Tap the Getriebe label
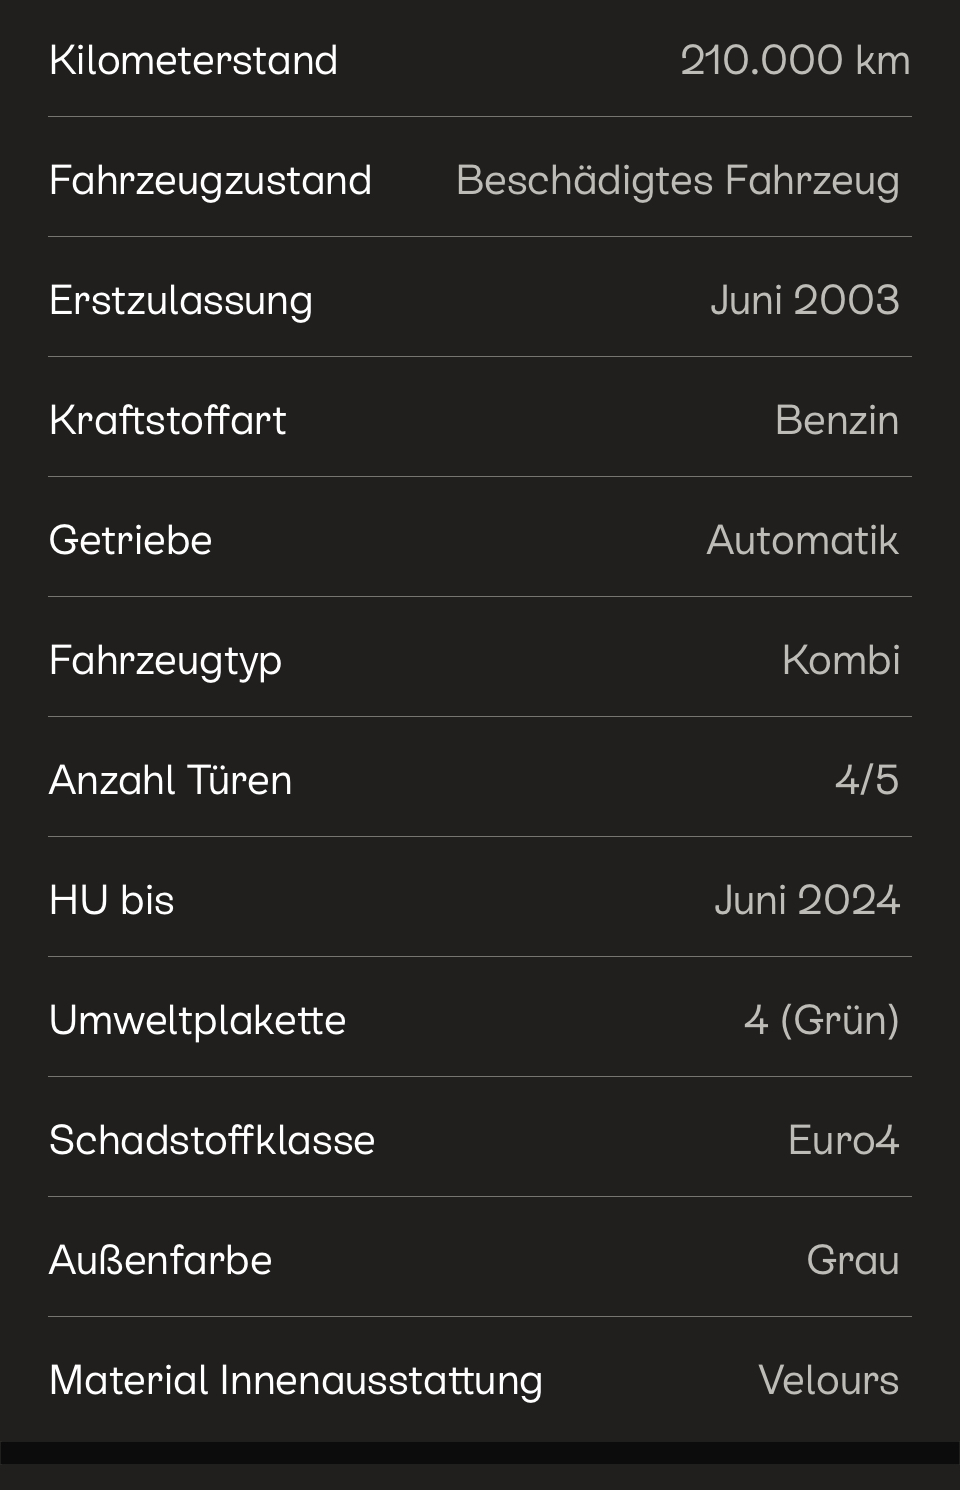Screen dimensions: 960x1490 point(131,541)
